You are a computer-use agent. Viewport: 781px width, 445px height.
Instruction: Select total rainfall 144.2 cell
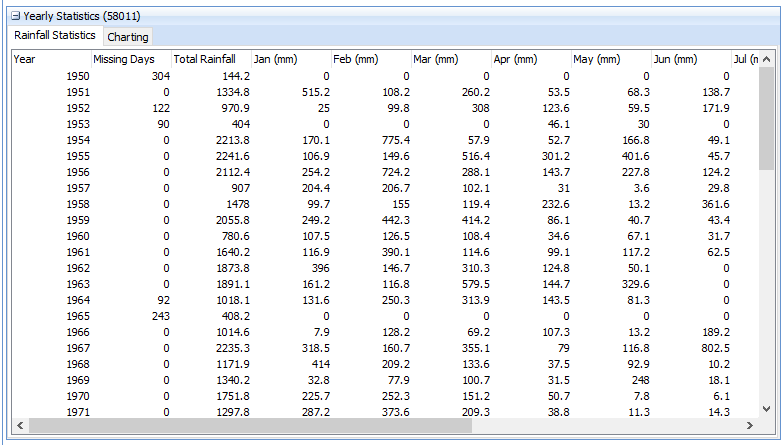[236, 76]
